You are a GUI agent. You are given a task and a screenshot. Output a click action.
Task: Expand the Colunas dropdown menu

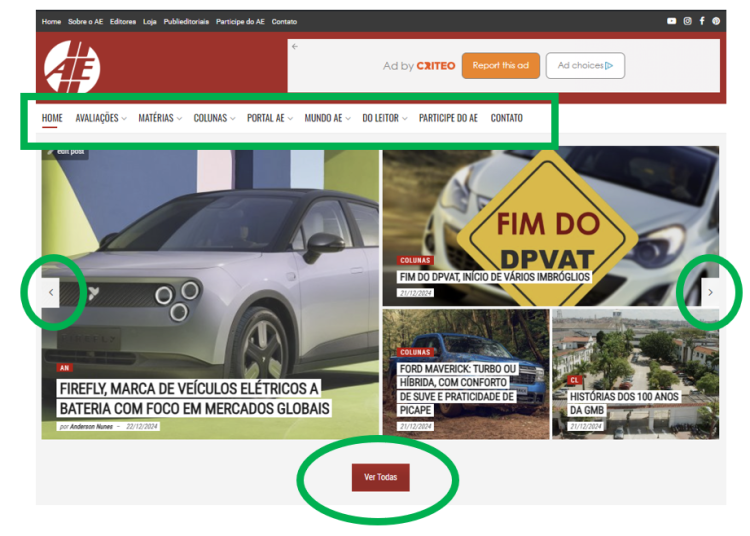(x=214, y=118)
